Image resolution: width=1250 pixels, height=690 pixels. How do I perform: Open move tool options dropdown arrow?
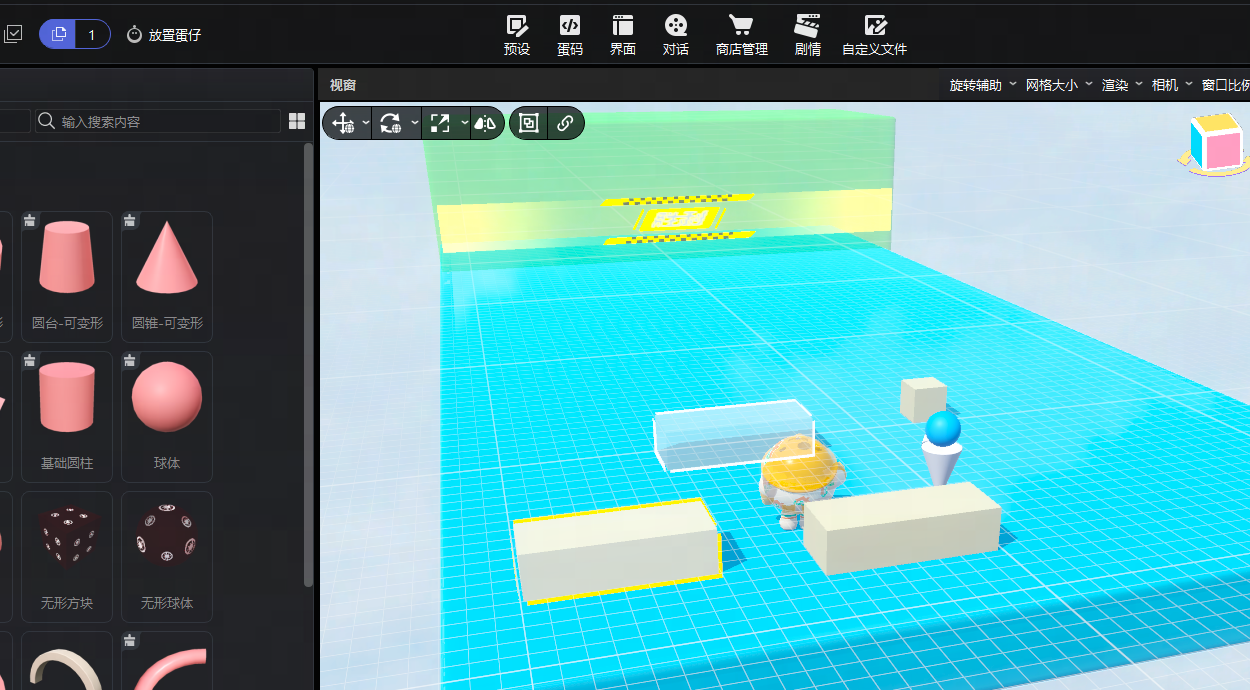coord(366,123)
